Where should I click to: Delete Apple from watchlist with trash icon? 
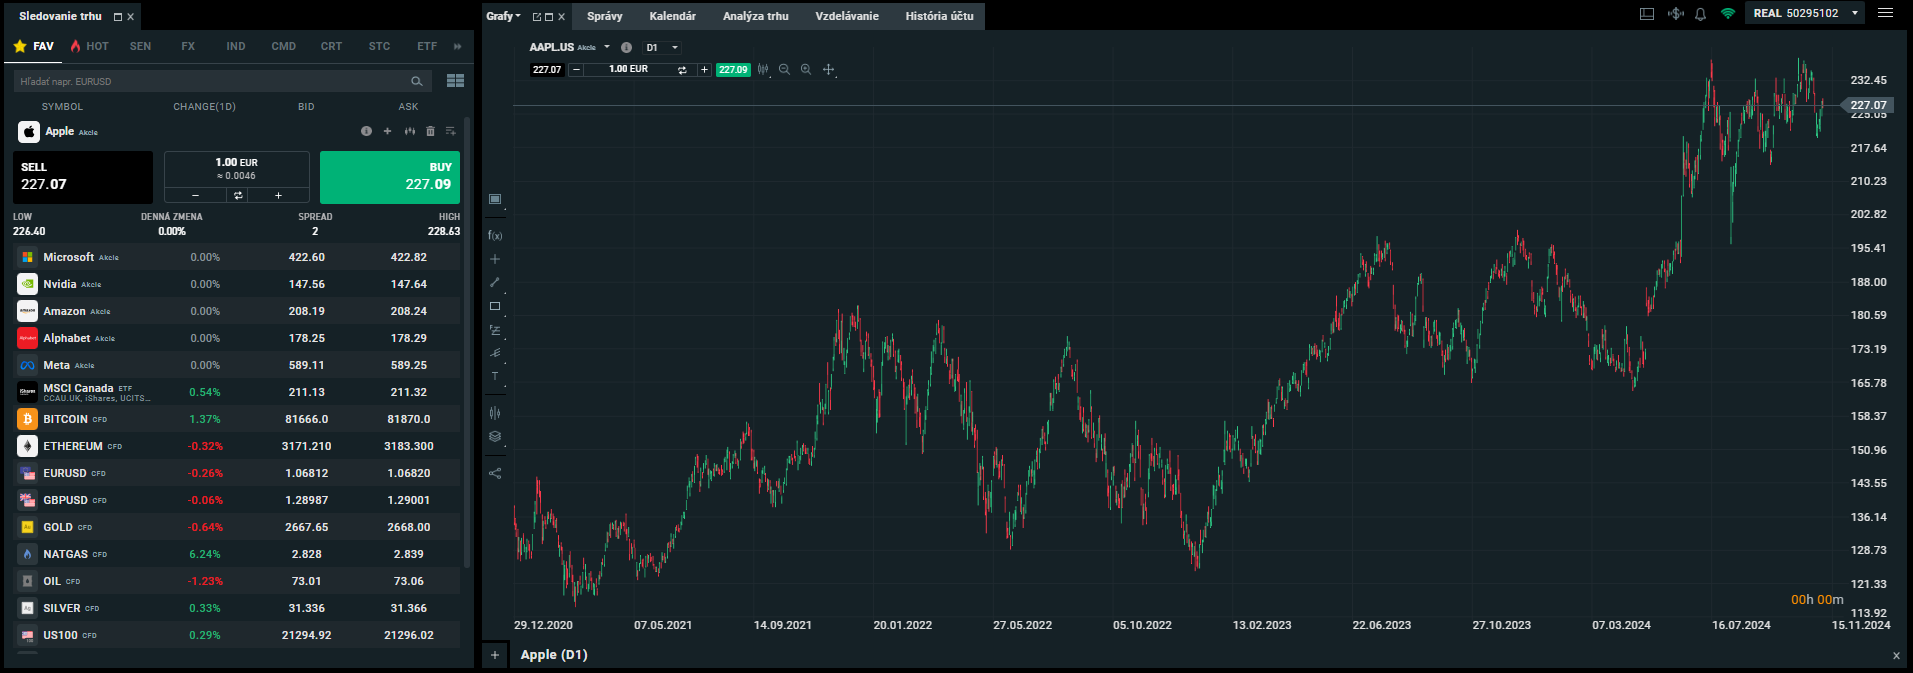(x=430, y=131)
